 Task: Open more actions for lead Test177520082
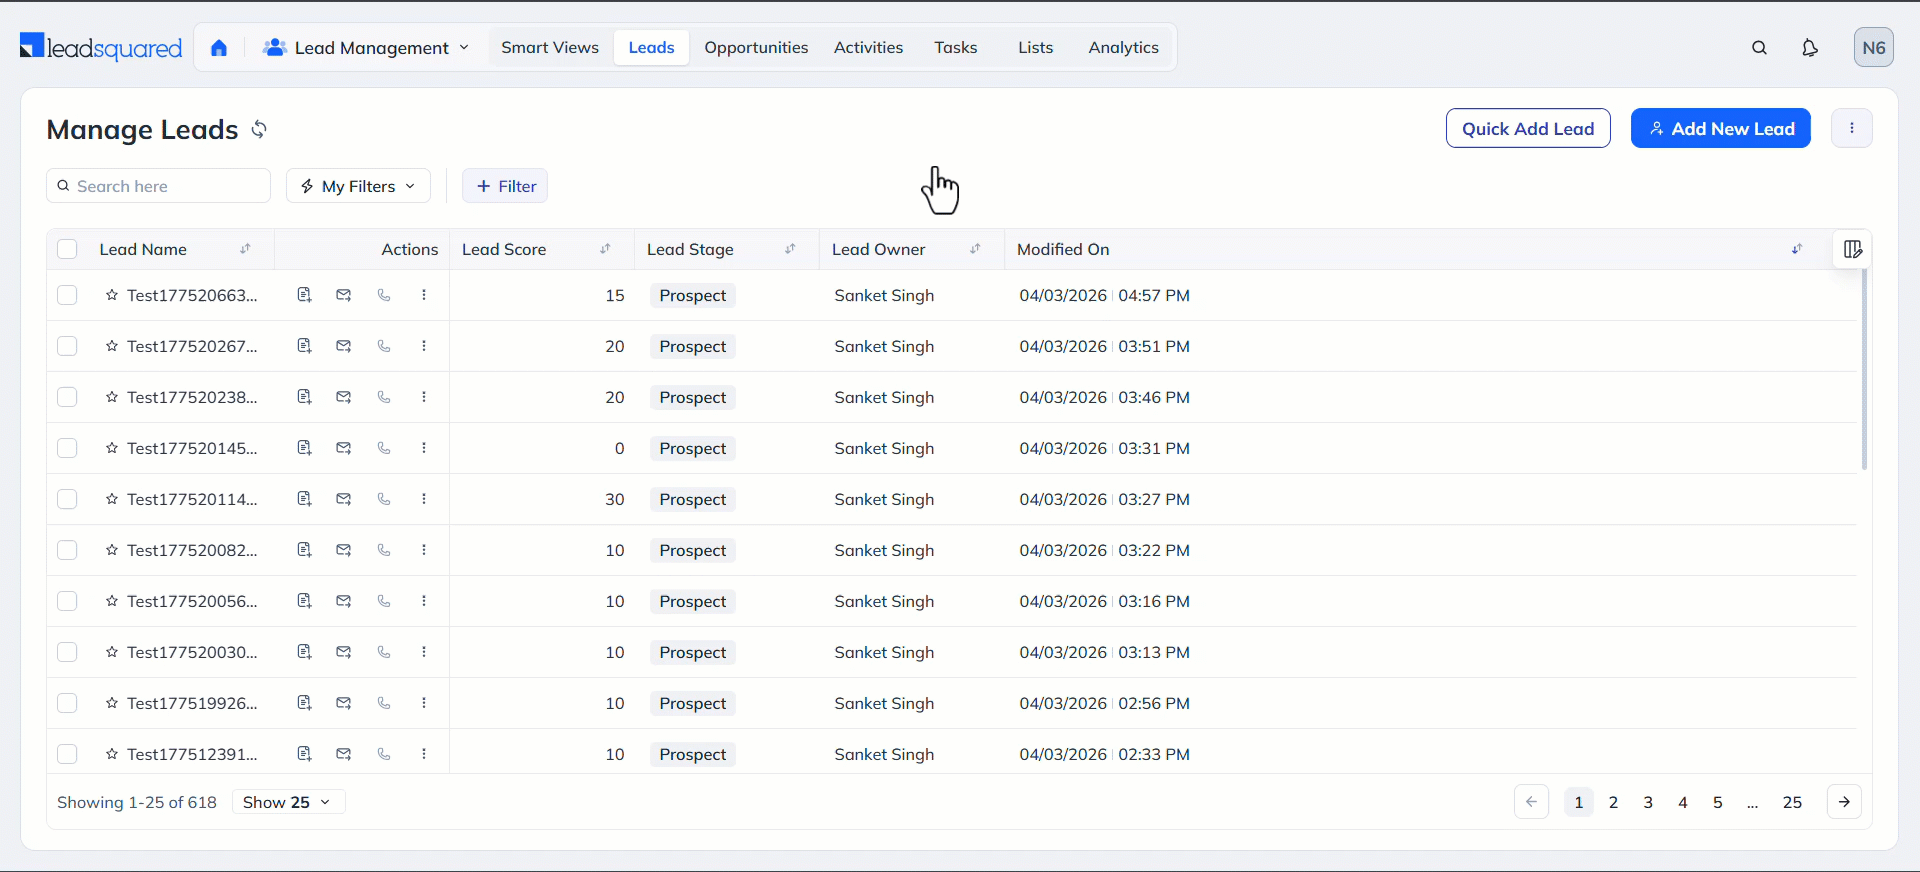[x=424, y=550]
